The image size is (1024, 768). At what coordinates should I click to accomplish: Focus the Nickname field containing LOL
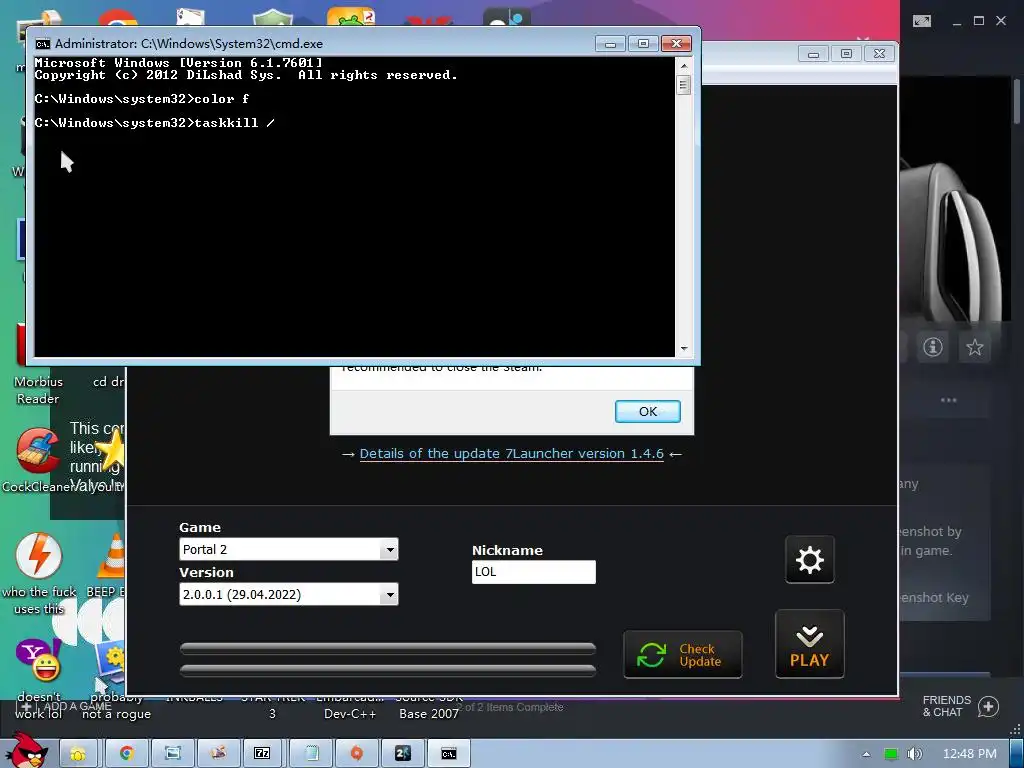tap(534, 572)
